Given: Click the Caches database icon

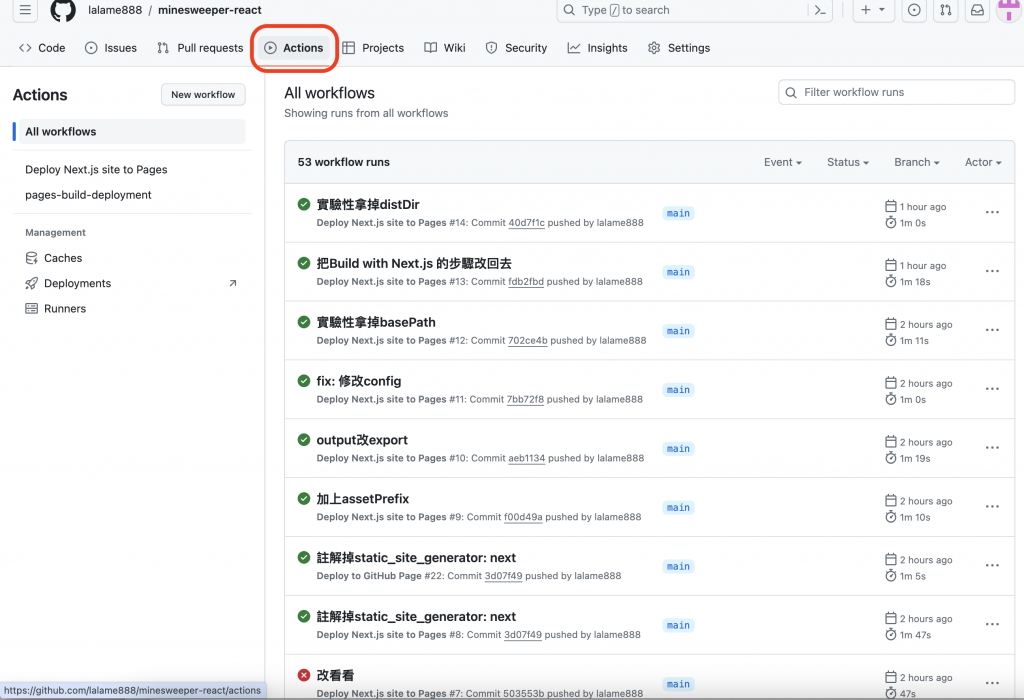Looking at the screenshot, I should coord(31,258).
